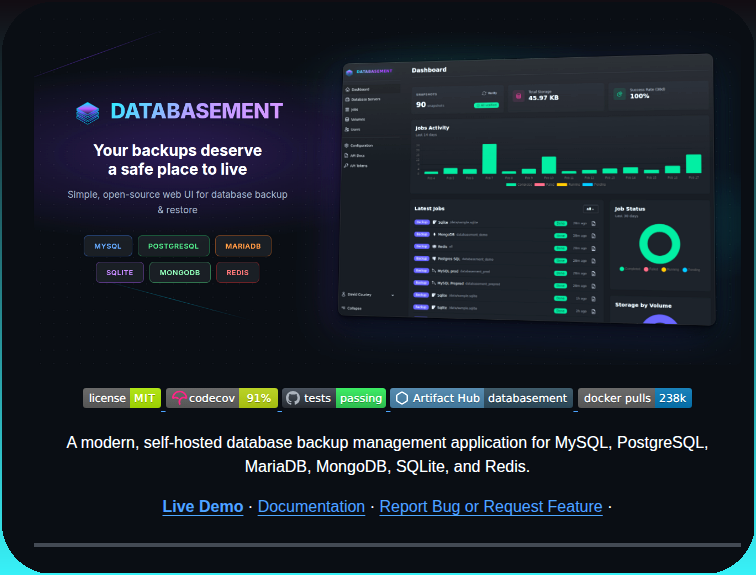Open the Artifact Hub databasement badge
Image resolution: width=756 pixels, height=575 pixels.
[x=482, y=398]
